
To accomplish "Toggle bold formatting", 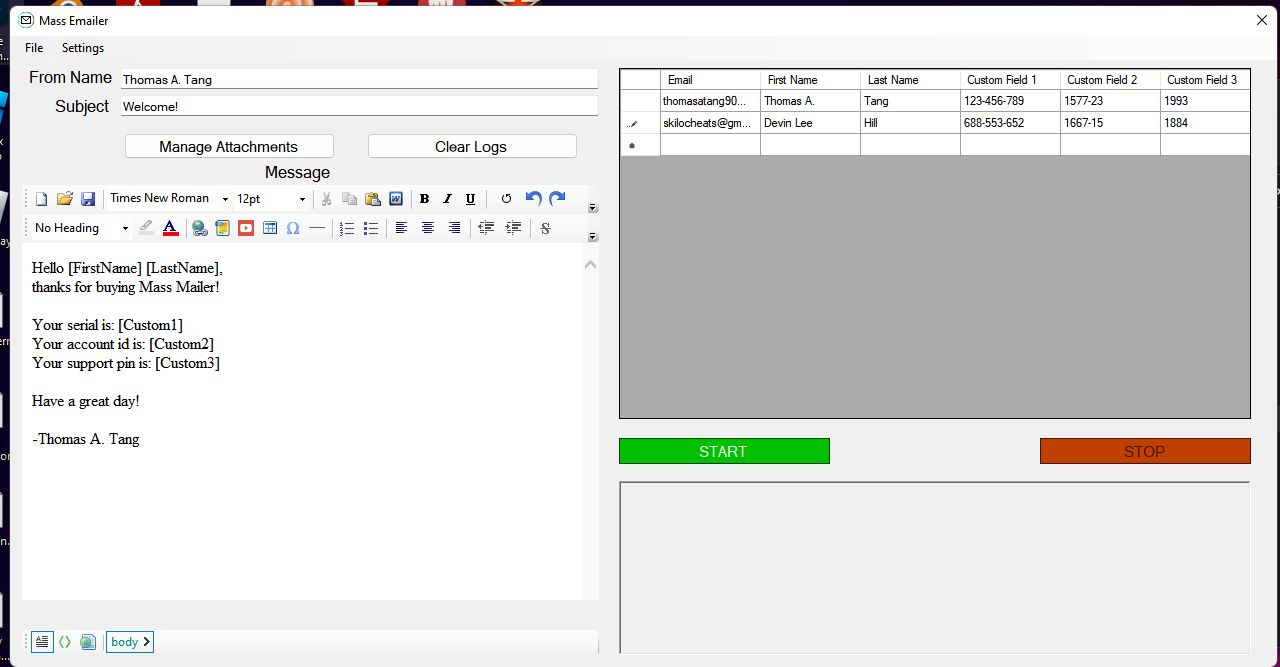I will click(424, 199).
